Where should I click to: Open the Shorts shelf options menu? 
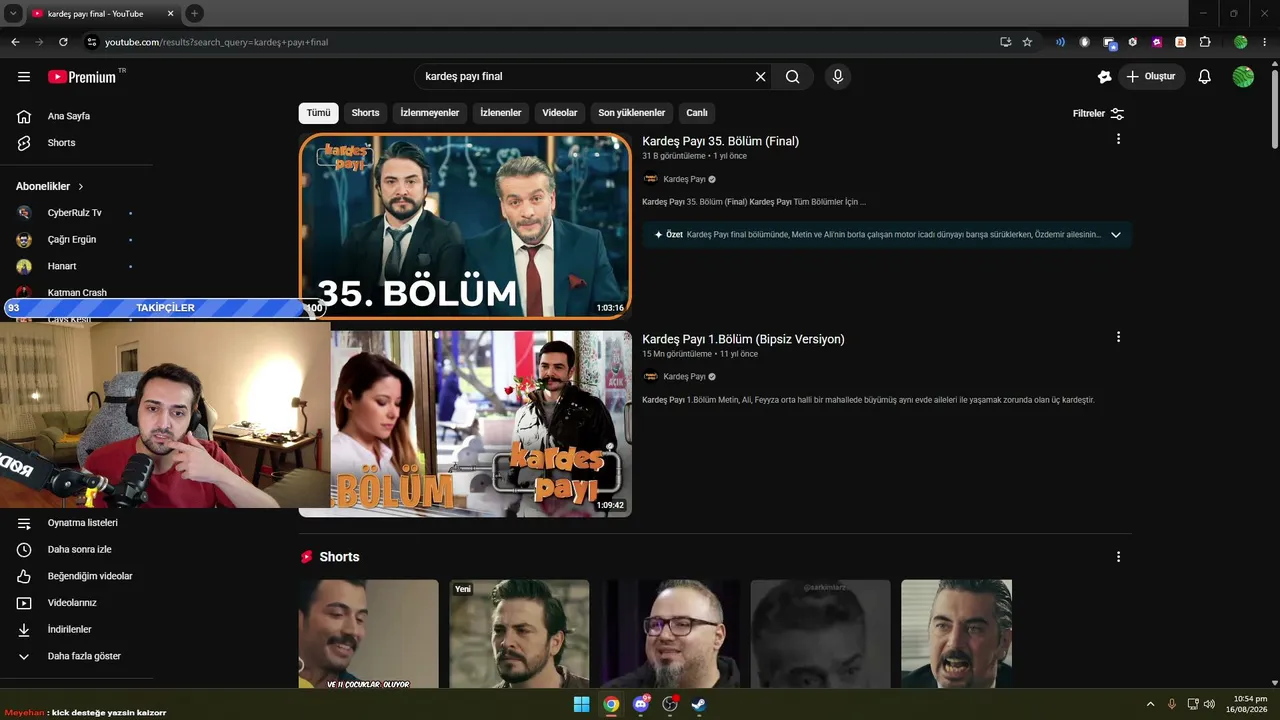(x=1118, y=557)
